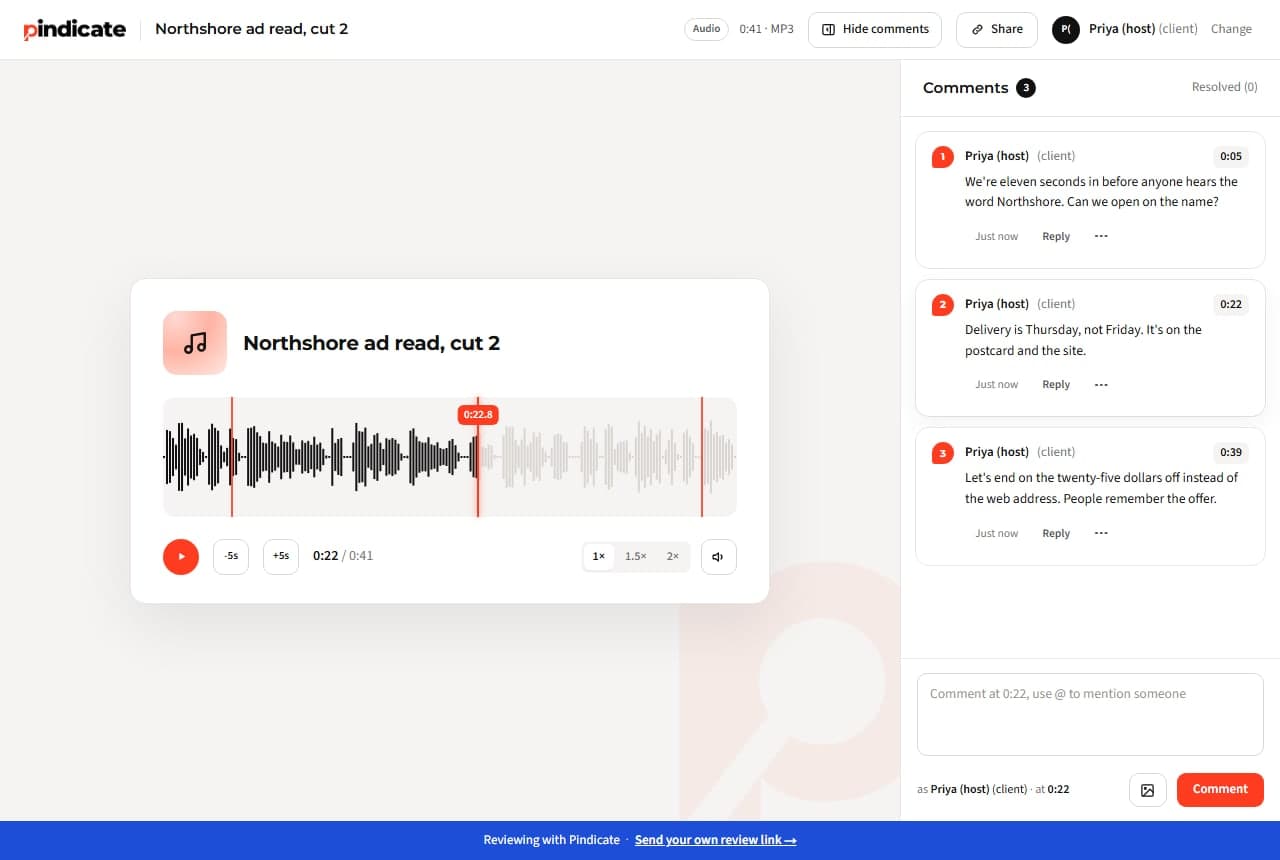Click the Audio file type badge
Image resolution: width=1280 pixels, height=860 pixels.
click(x=707, y=29)
